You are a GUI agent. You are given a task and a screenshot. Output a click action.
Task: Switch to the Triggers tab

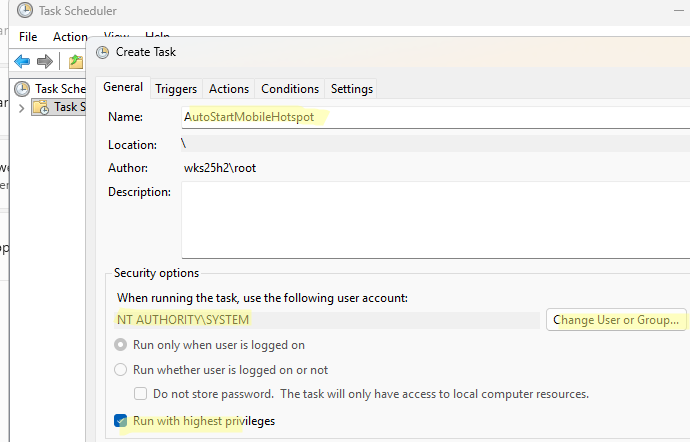[176, 89]
